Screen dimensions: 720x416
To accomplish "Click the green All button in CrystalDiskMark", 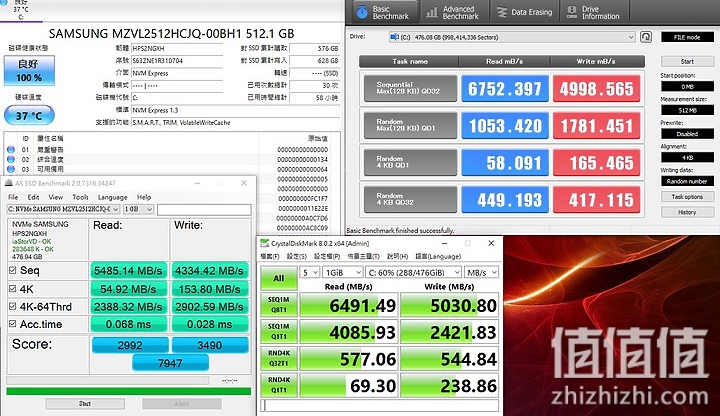I will click(279, 278).
